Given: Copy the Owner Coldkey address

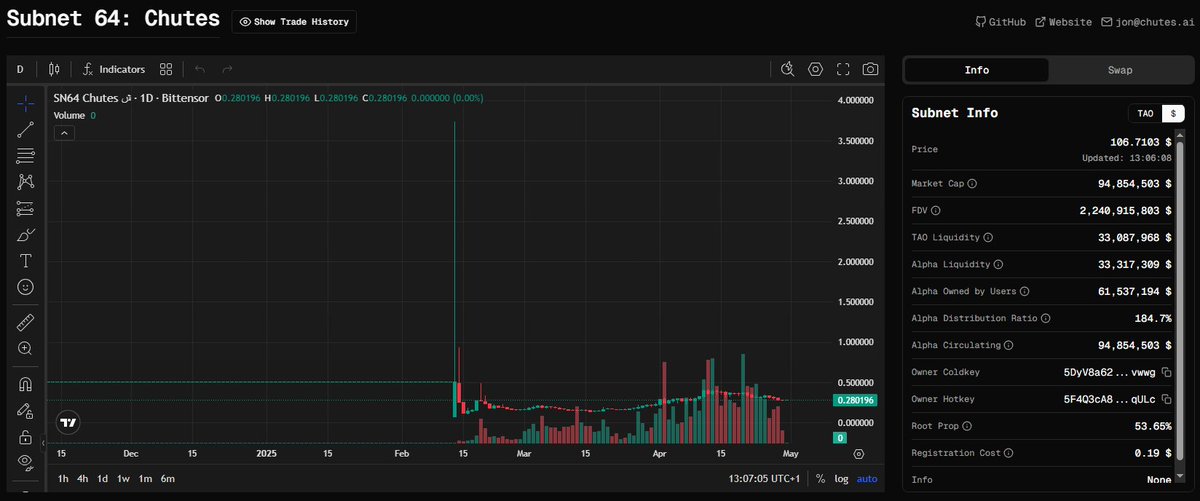Looking at the screenshot, I should 1167,372.
